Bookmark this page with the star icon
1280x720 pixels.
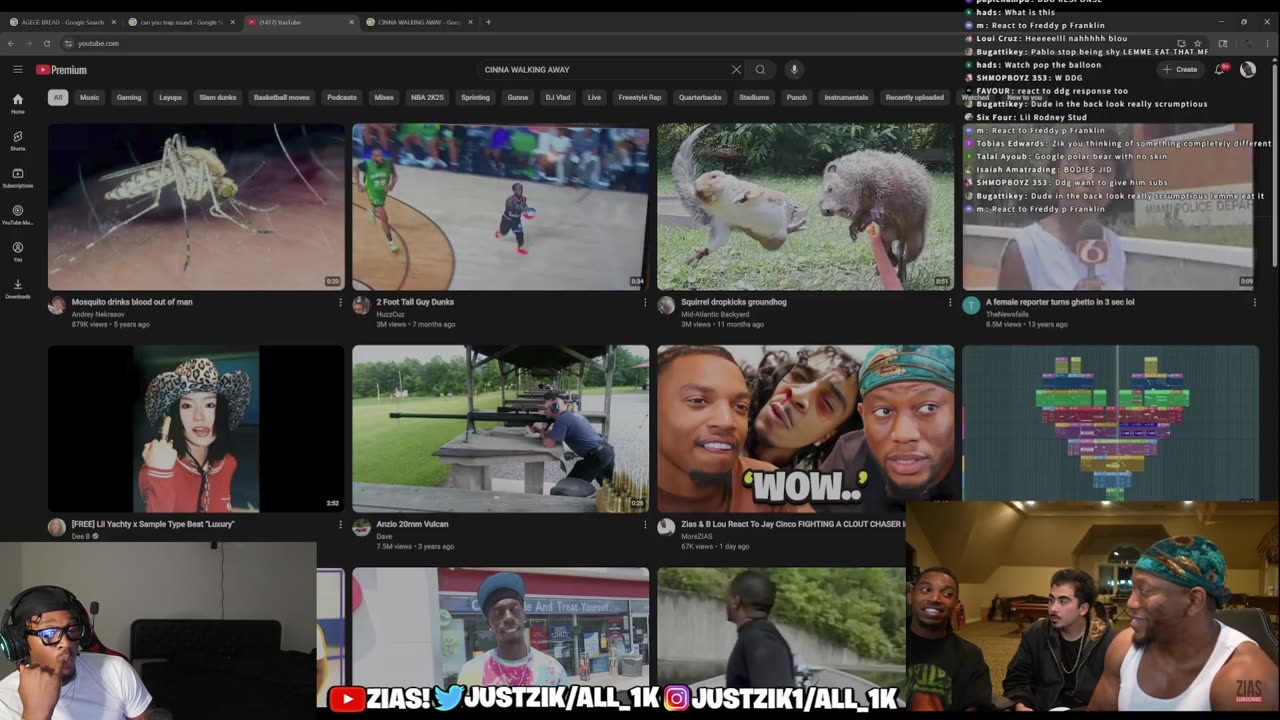(x=1198, y=43)
